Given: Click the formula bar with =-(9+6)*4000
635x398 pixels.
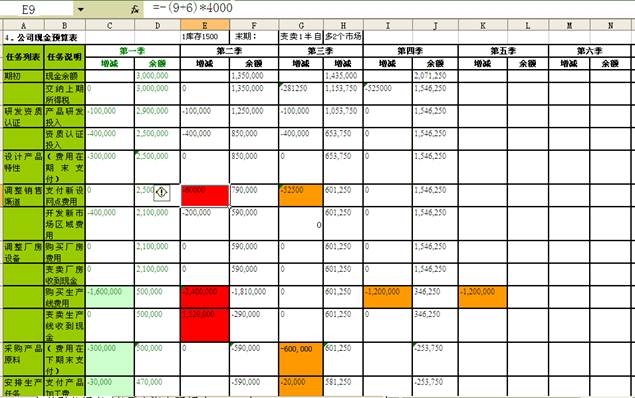Looking at the screenshot, I should 389,8.
